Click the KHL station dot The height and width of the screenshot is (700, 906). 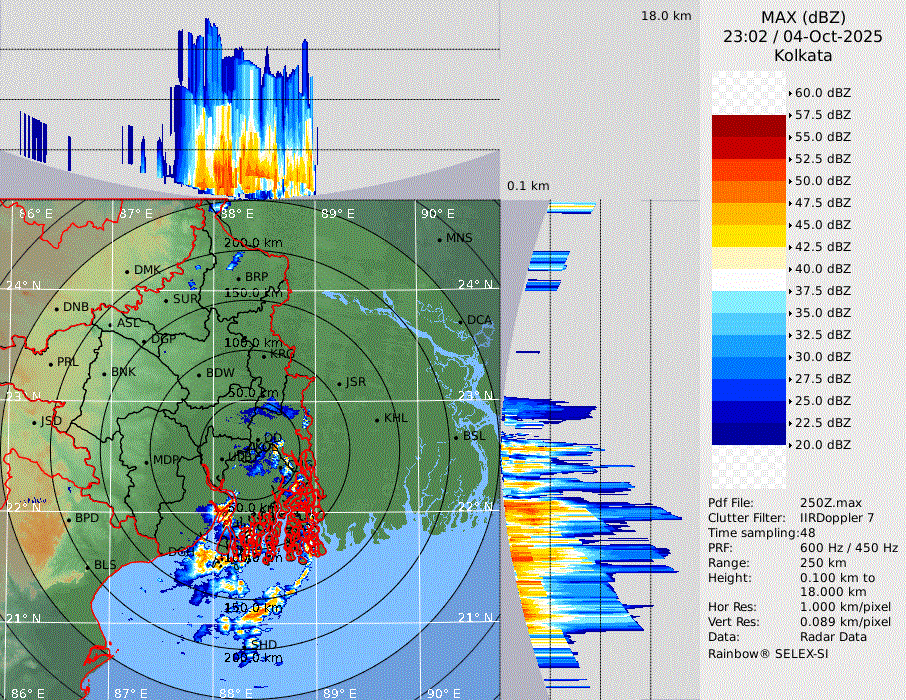pyautogui.click(x=377, y=419)
